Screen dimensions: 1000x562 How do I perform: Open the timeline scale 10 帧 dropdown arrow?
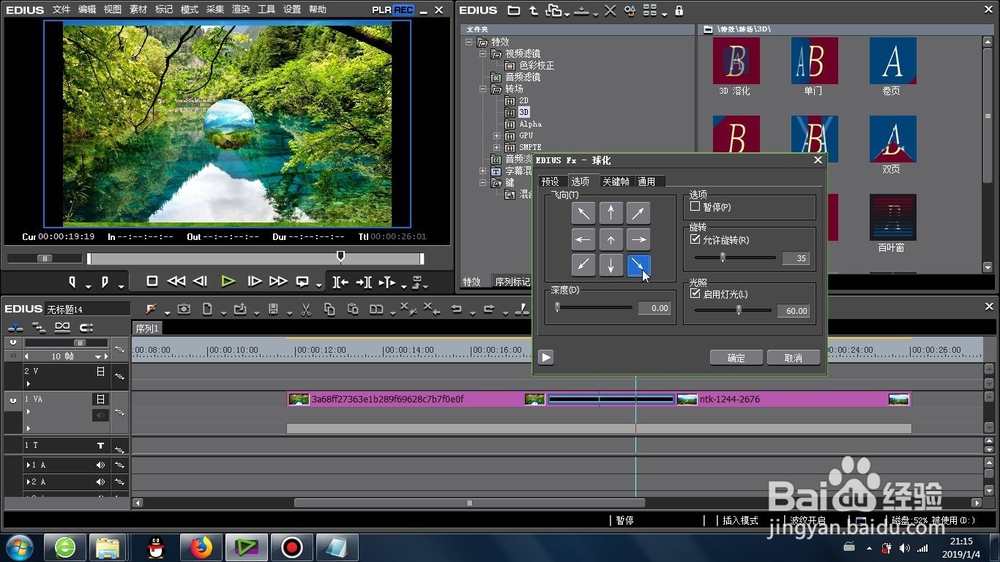(x=98, y=357)
